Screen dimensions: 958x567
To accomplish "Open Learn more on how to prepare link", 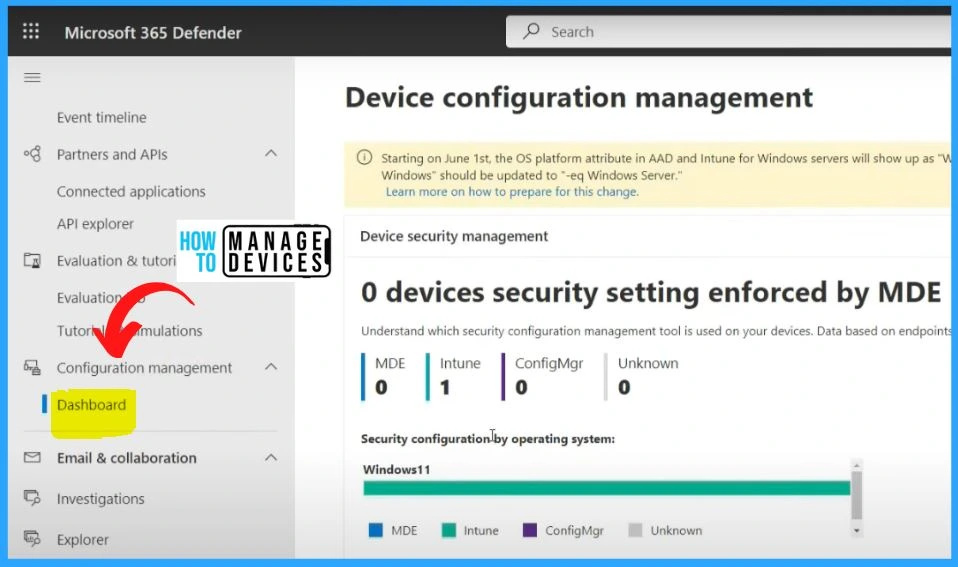I will coord(512,191).
